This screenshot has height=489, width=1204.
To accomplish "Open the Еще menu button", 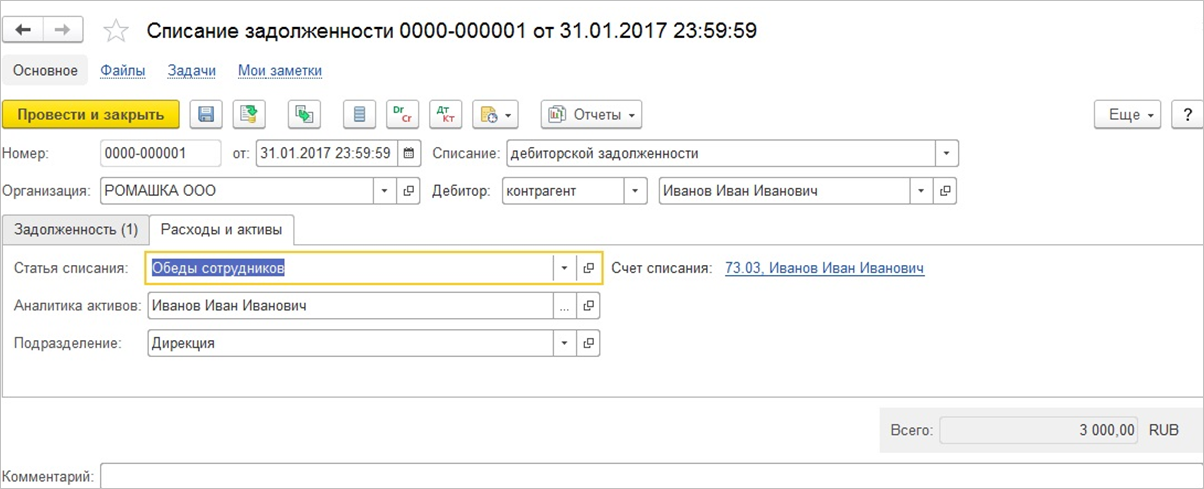I will point(1130,114).
